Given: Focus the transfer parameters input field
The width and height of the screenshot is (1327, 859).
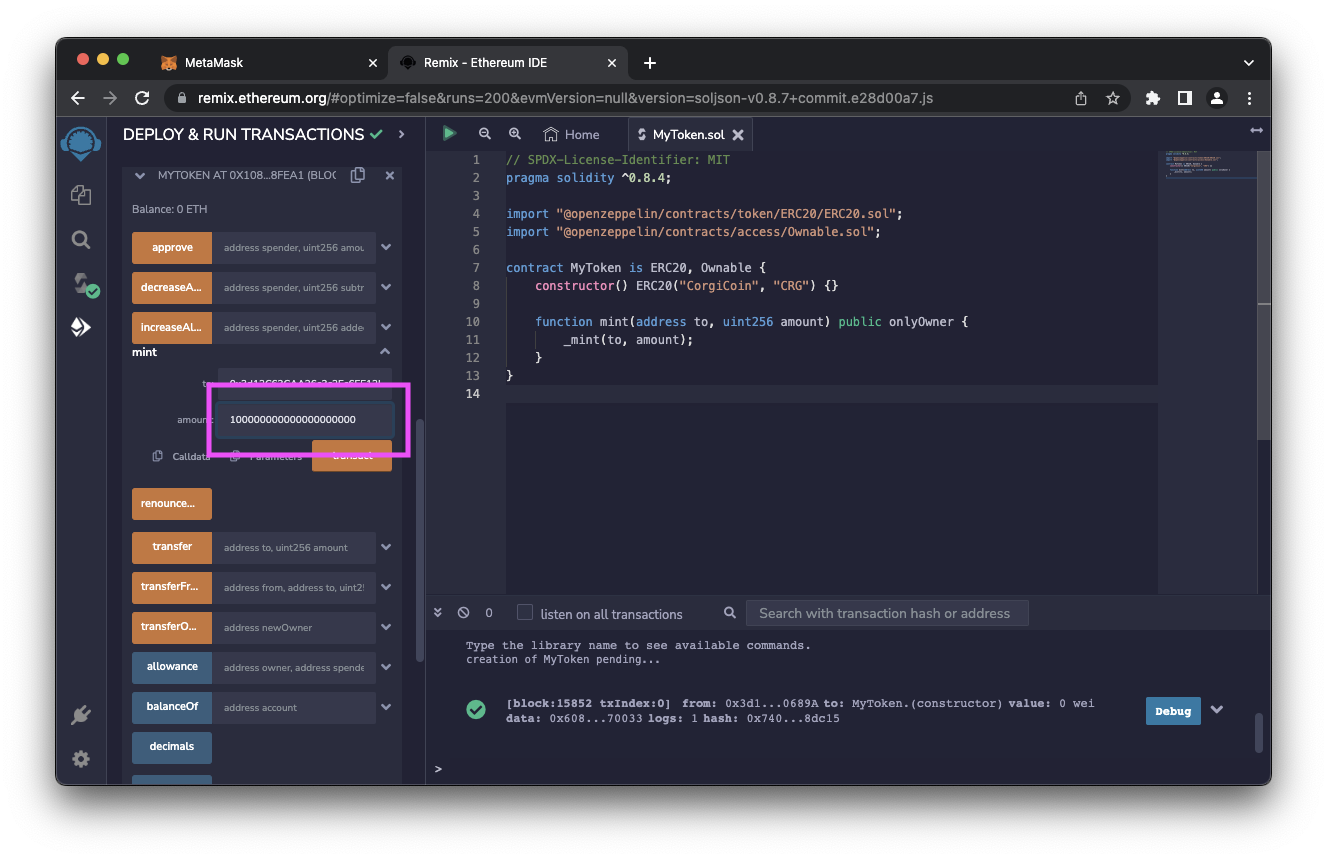Looking at the screenshot, I should click(294, 548).
